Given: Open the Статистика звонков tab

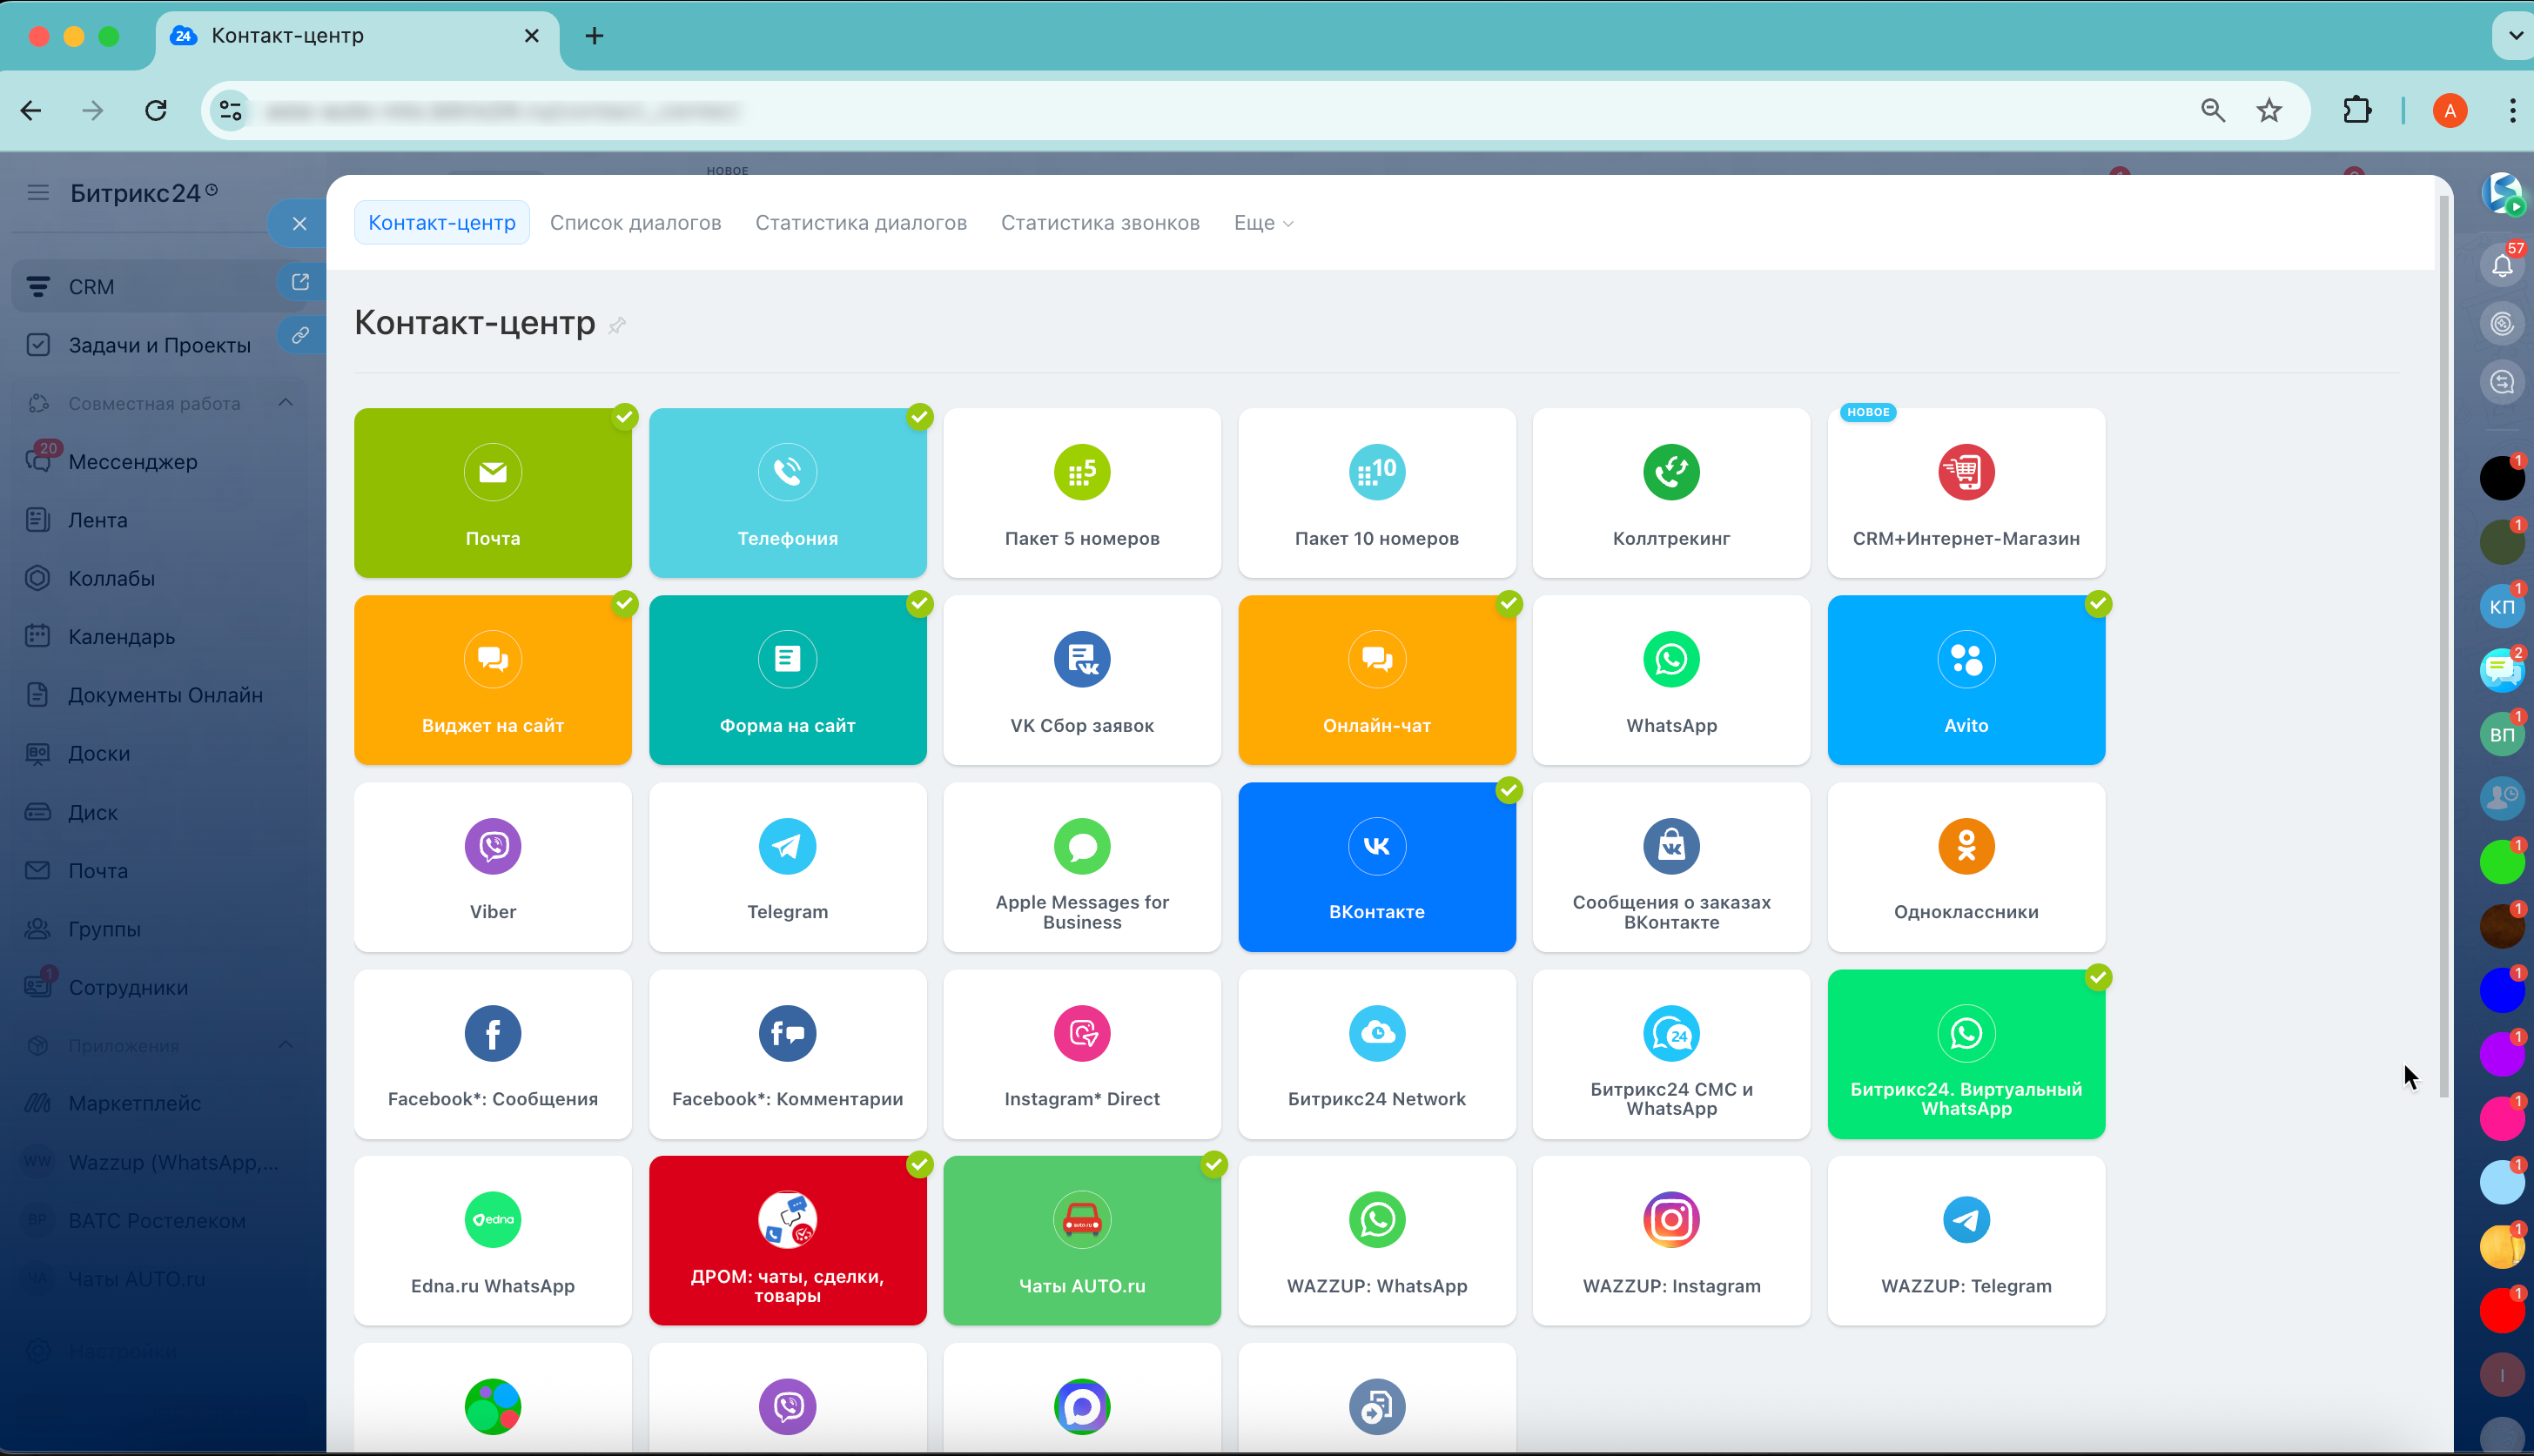Looking at the screenshot, I should click(x=1099, y=223).
